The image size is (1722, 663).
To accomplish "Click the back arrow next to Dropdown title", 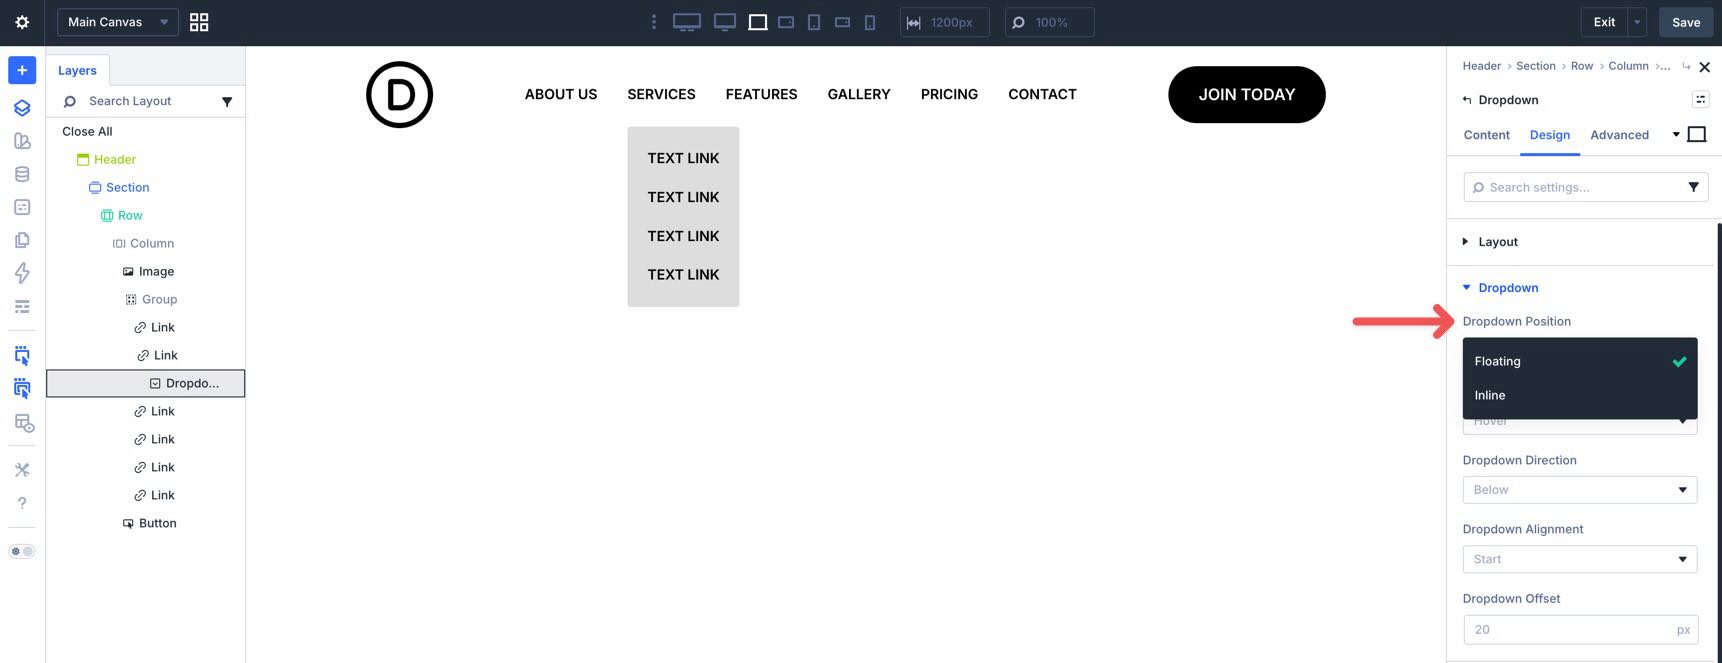I will point(1467,100).
